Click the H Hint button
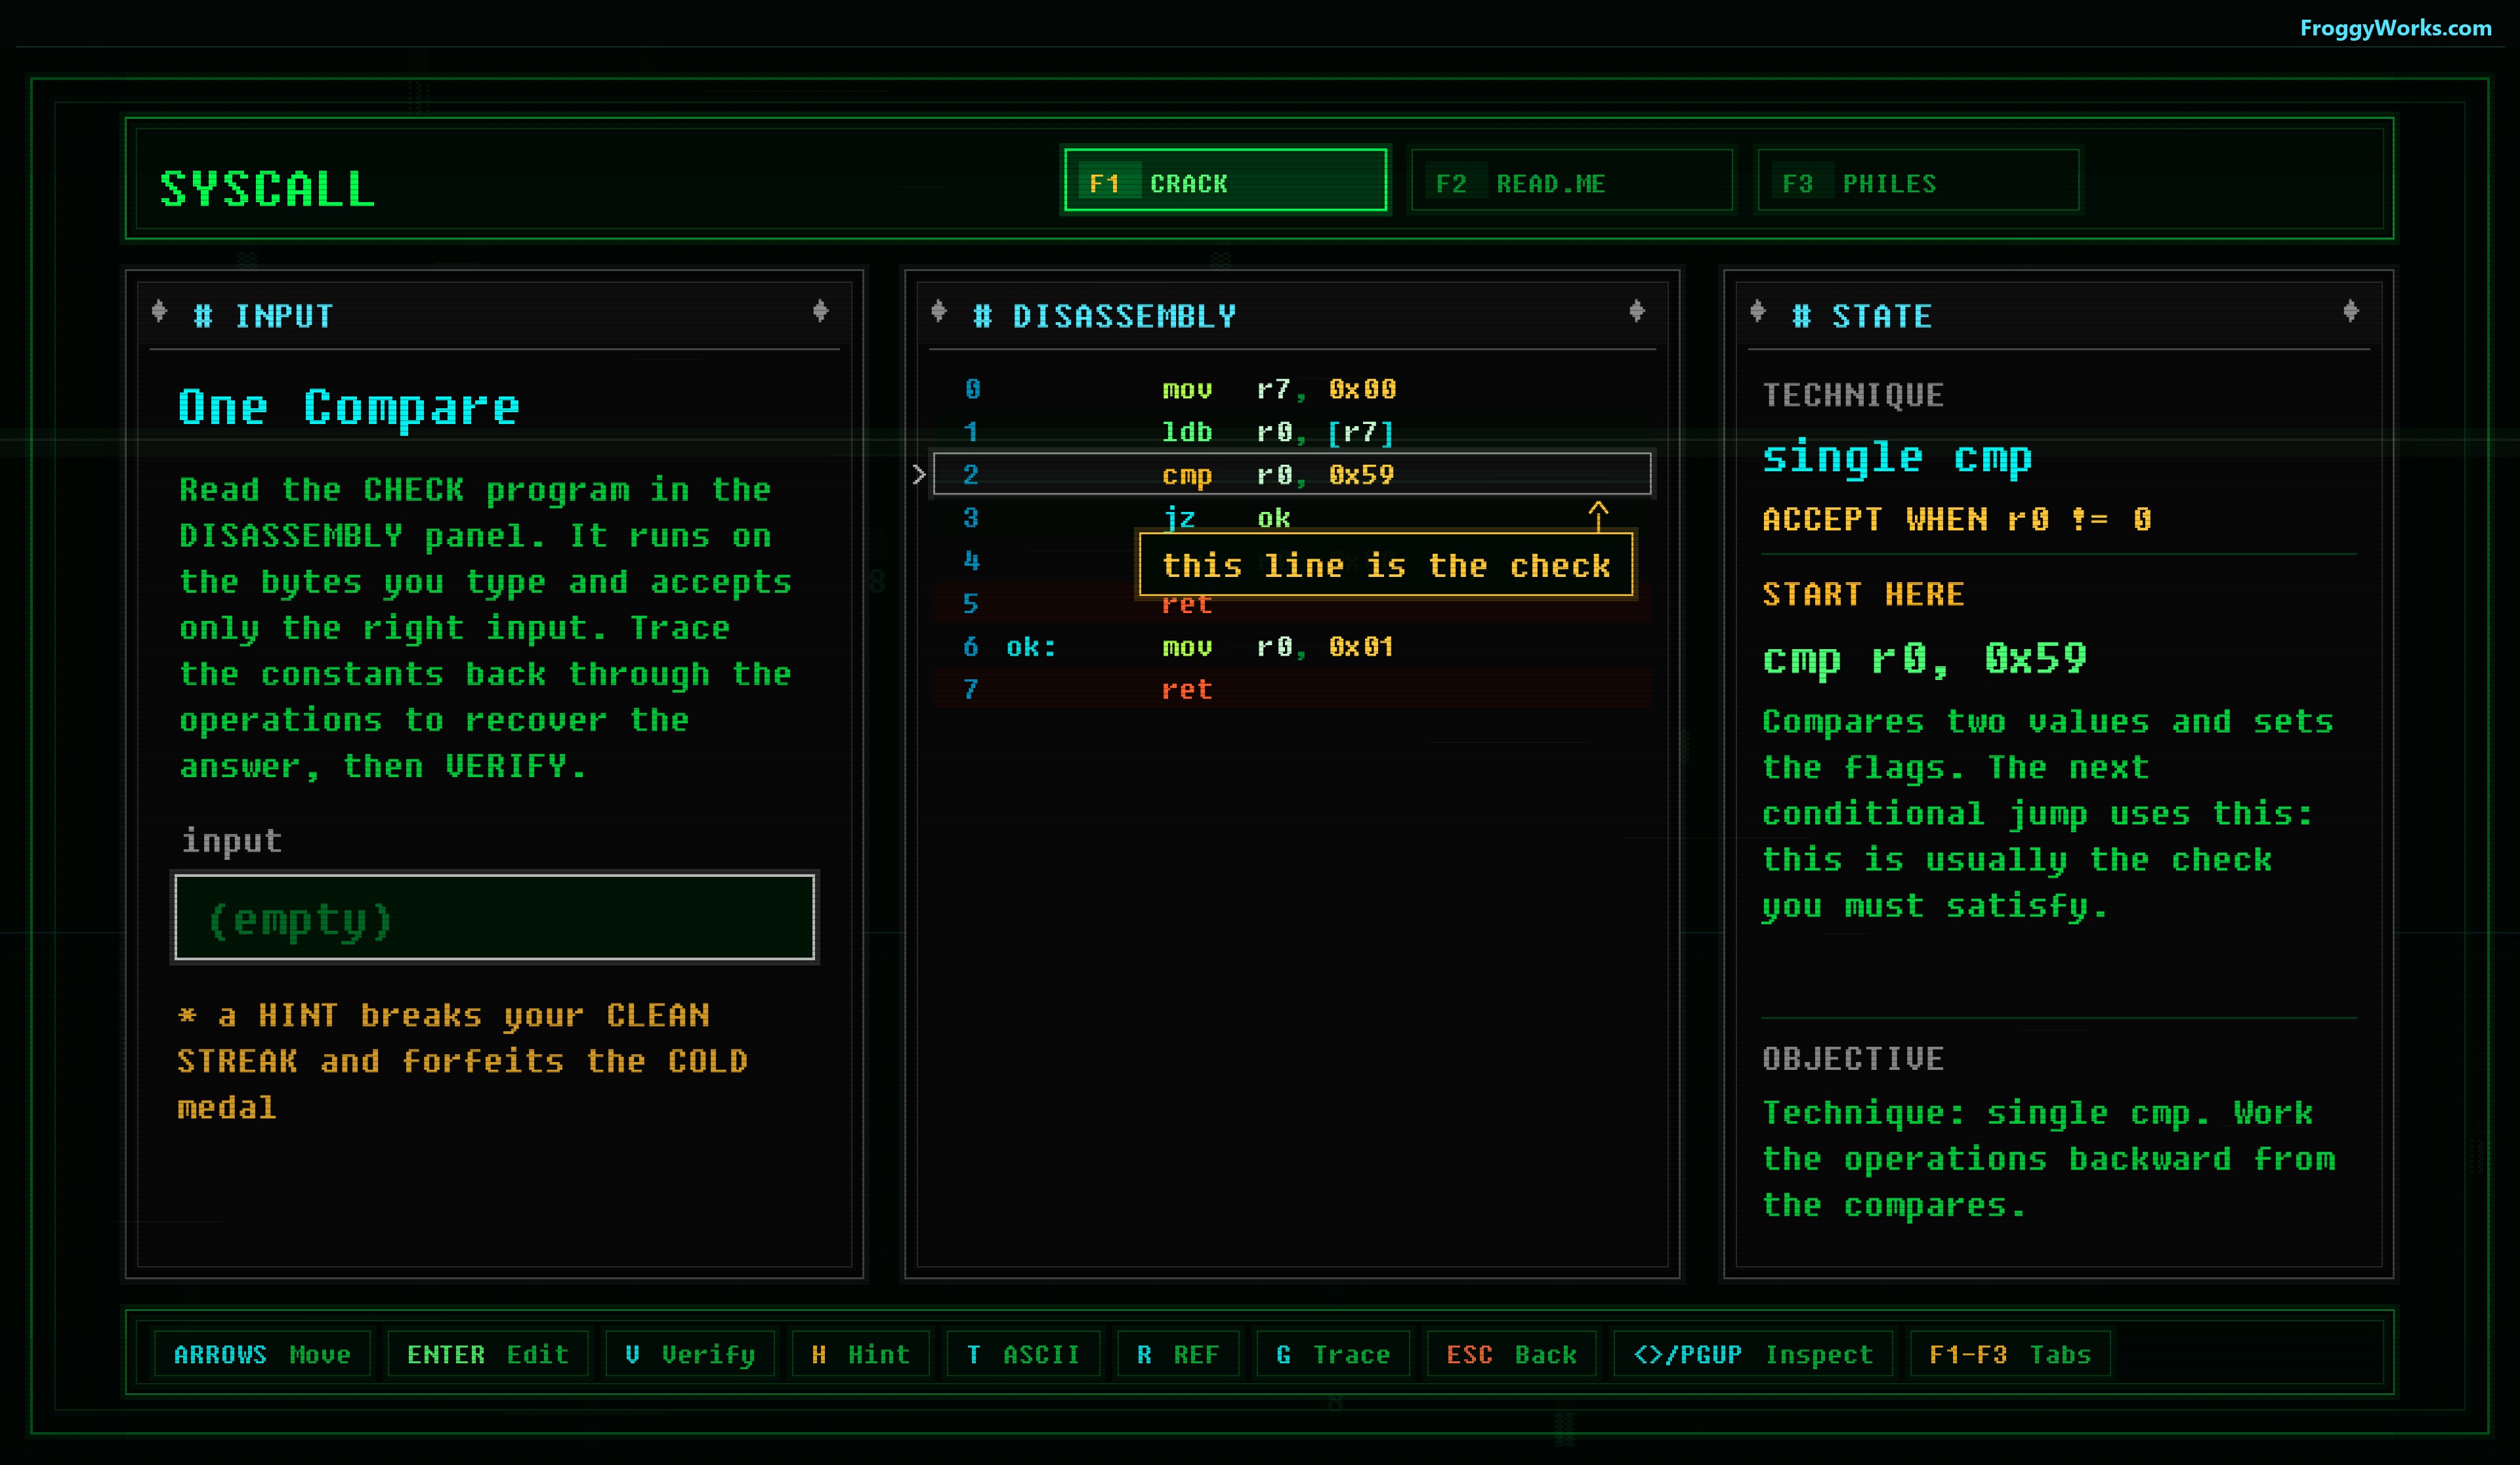The width and height of the screenshot is (2520, 1465). coord(861,1354)
